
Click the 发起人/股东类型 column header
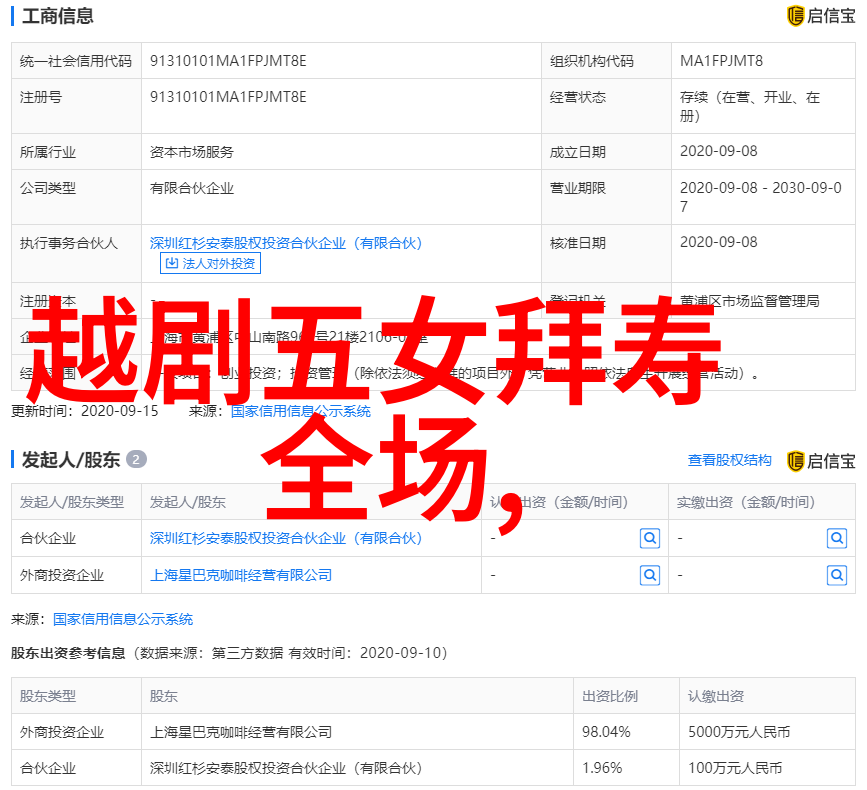[x=72, y=502]
